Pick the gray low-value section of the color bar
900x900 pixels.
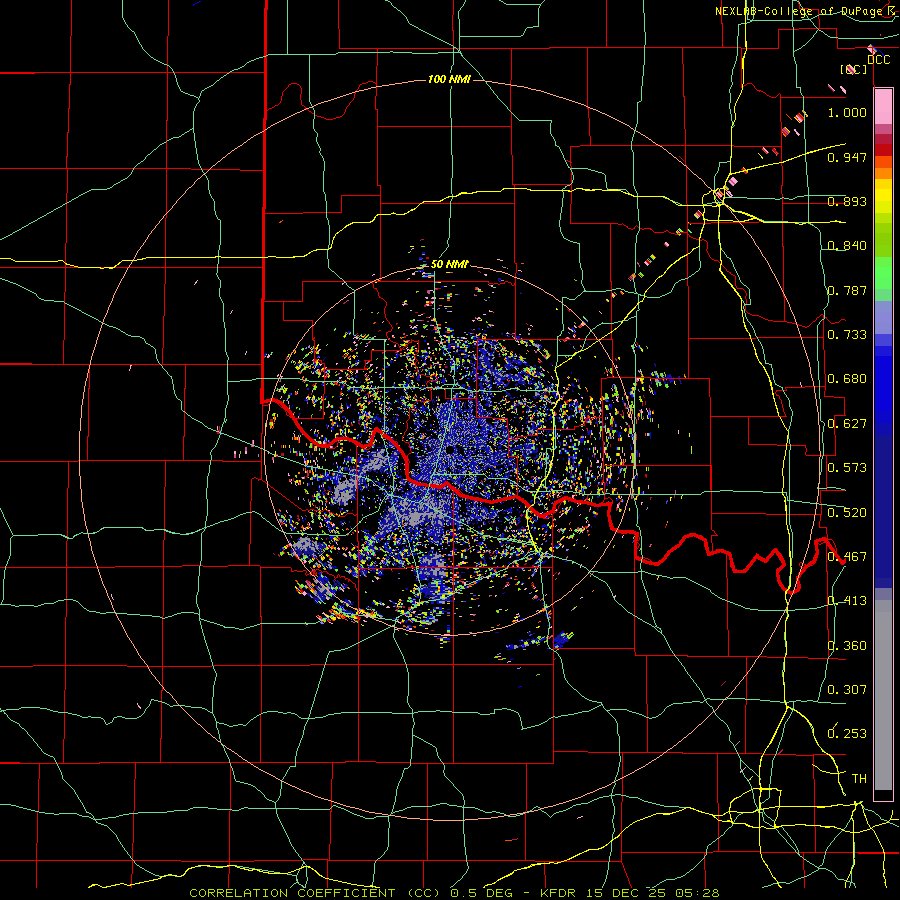tap(883, 695)
